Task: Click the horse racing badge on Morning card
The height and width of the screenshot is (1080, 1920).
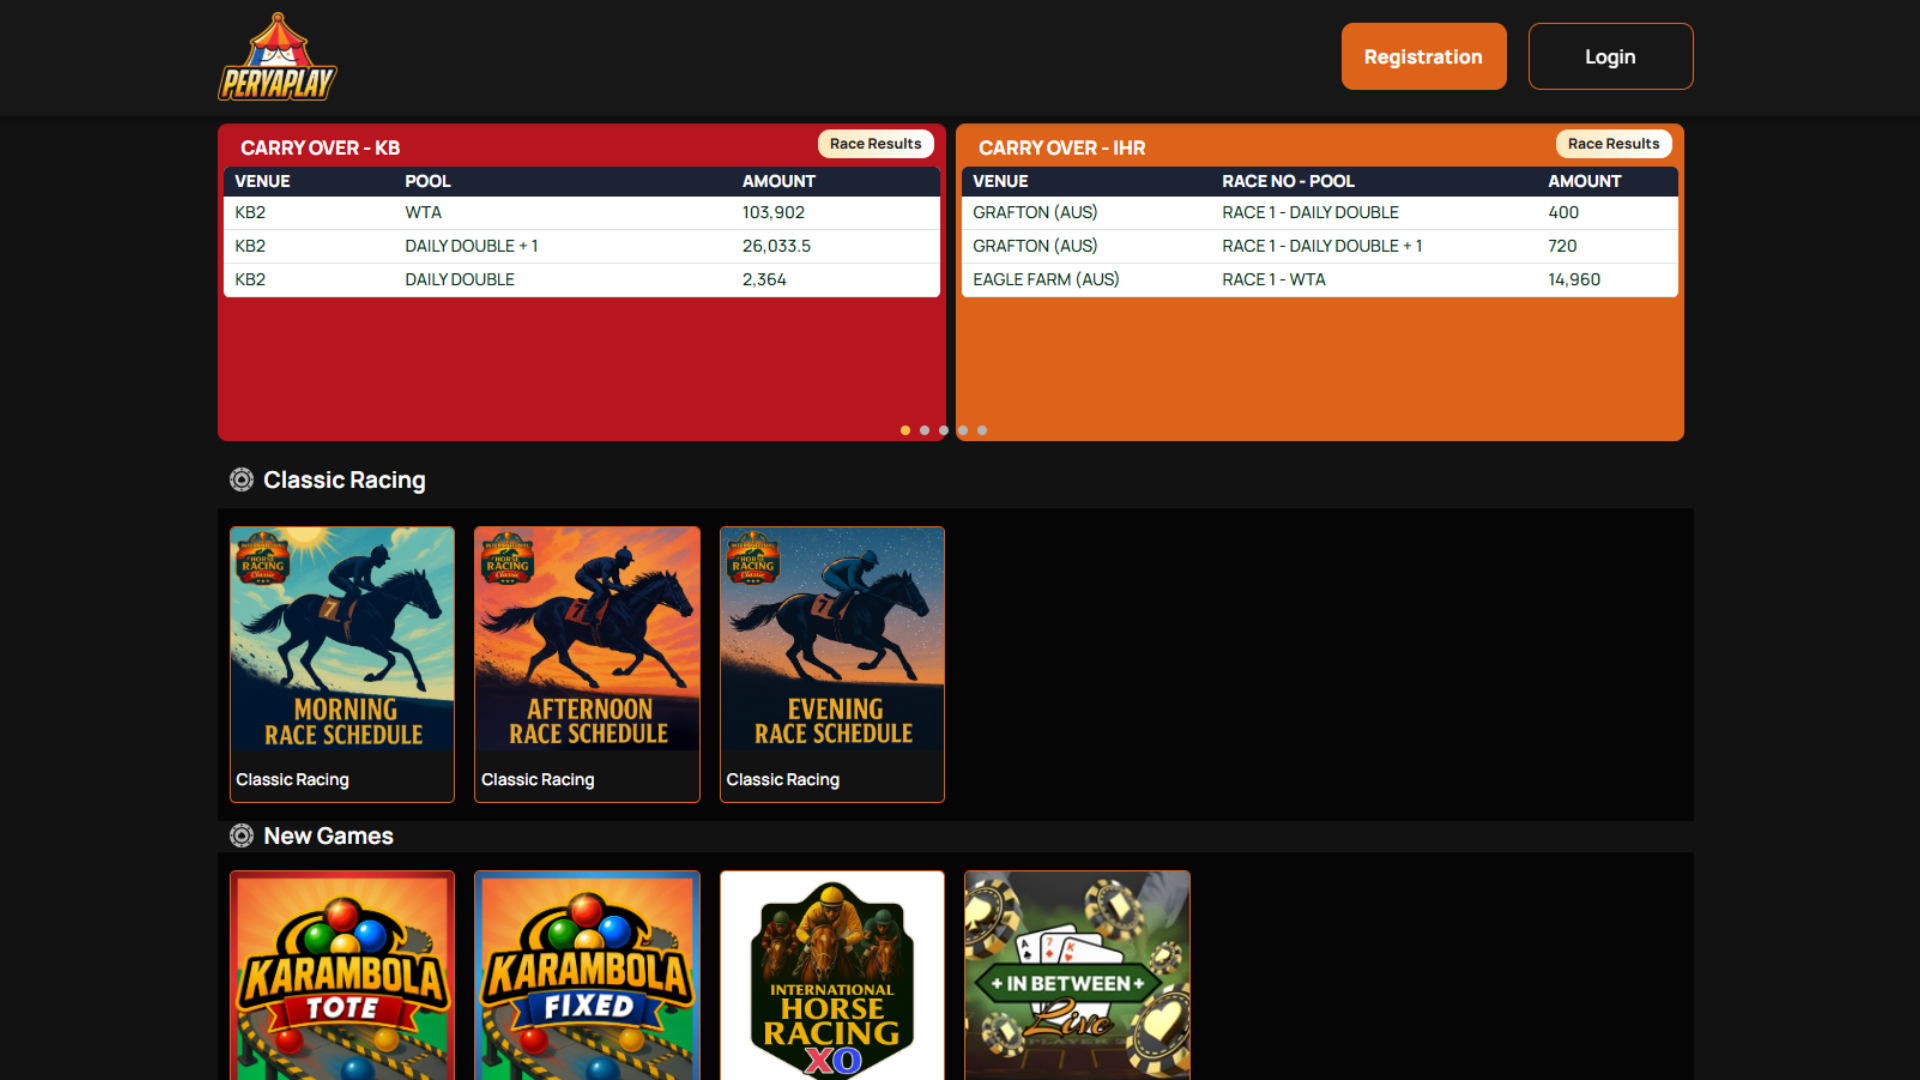Action: [262, 559]
